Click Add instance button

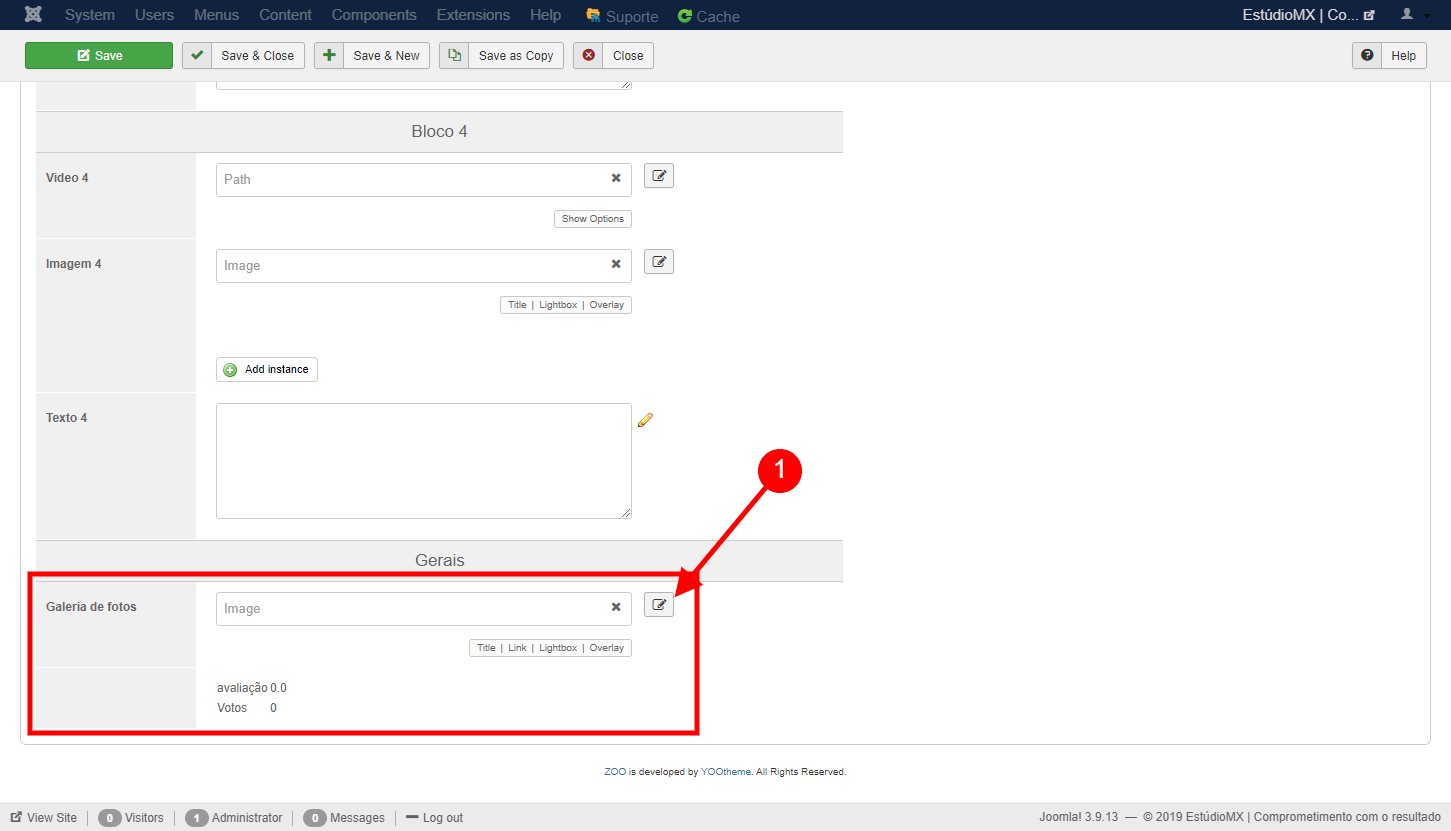click(x=267, y=370)
